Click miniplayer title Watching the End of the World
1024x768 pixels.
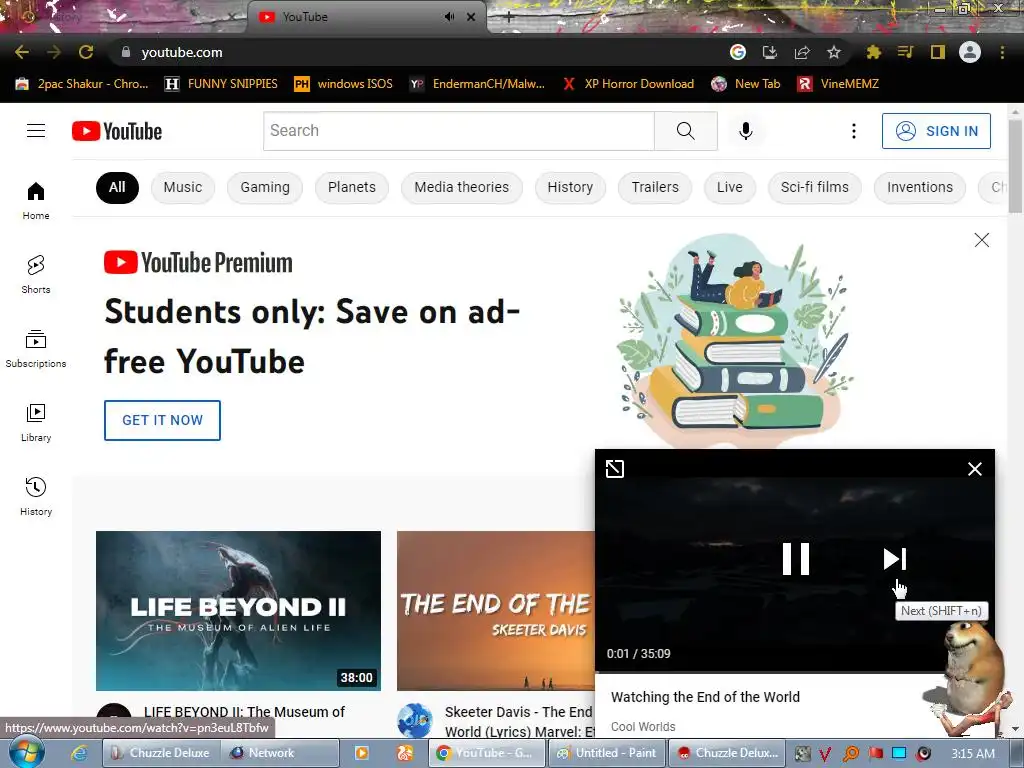point(705,697)
